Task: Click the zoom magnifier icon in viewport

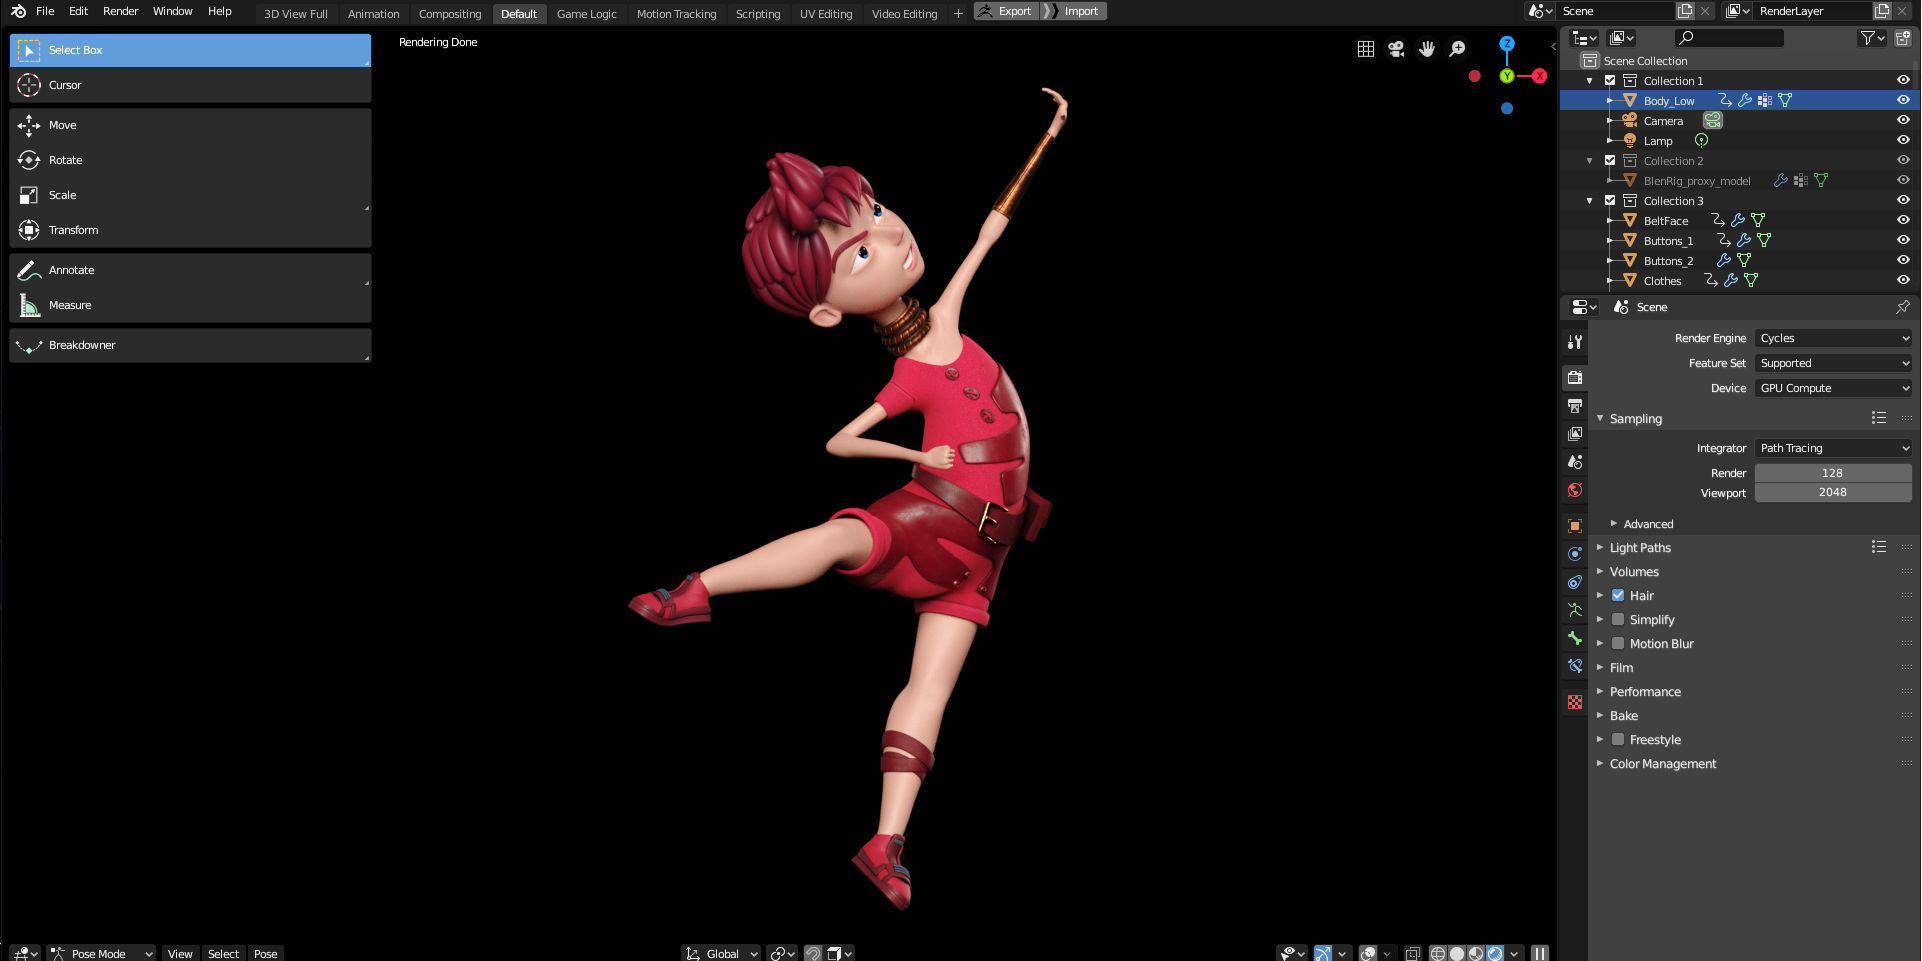Action: 1458,49
